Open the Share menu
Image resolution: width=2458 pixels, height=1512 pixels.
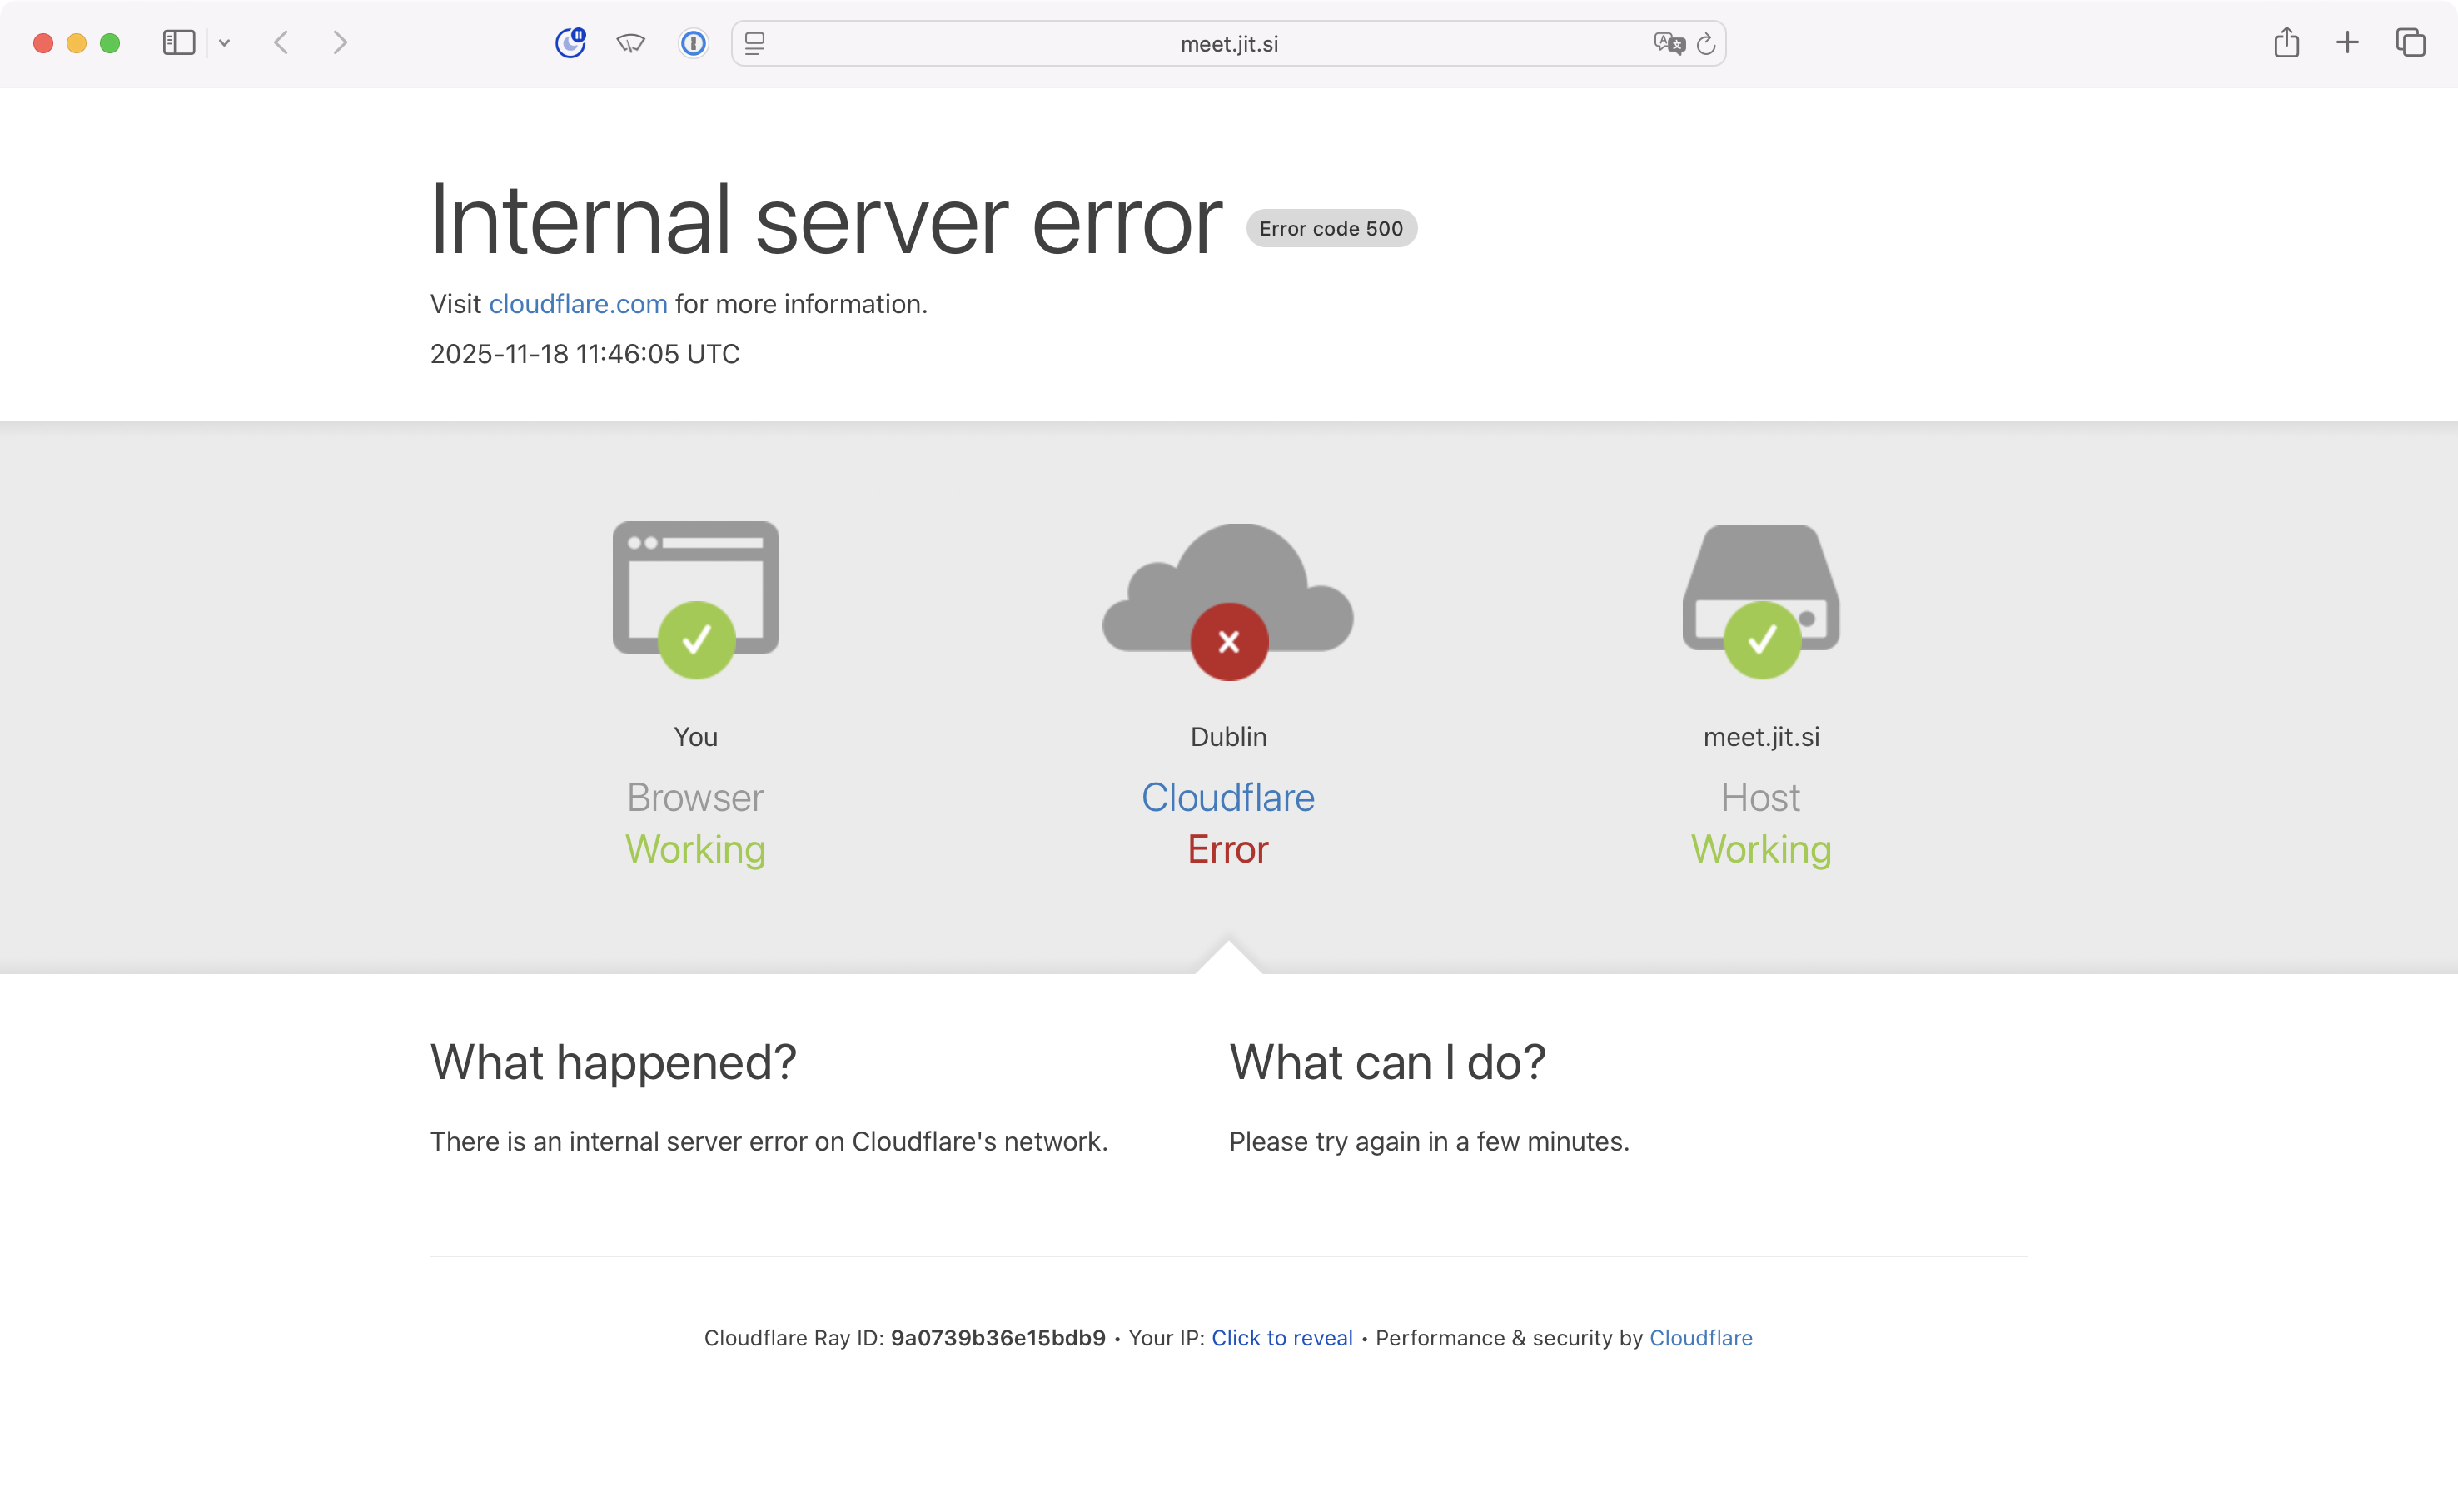(2286, 43)
